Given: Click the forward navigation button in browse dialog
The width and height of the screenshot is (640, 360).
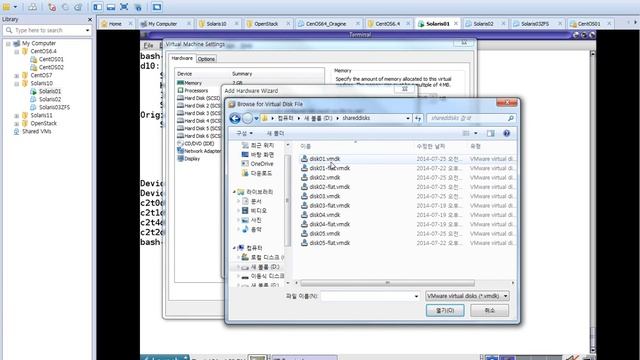Looking at the screenshot, I should tap(247, 118).
